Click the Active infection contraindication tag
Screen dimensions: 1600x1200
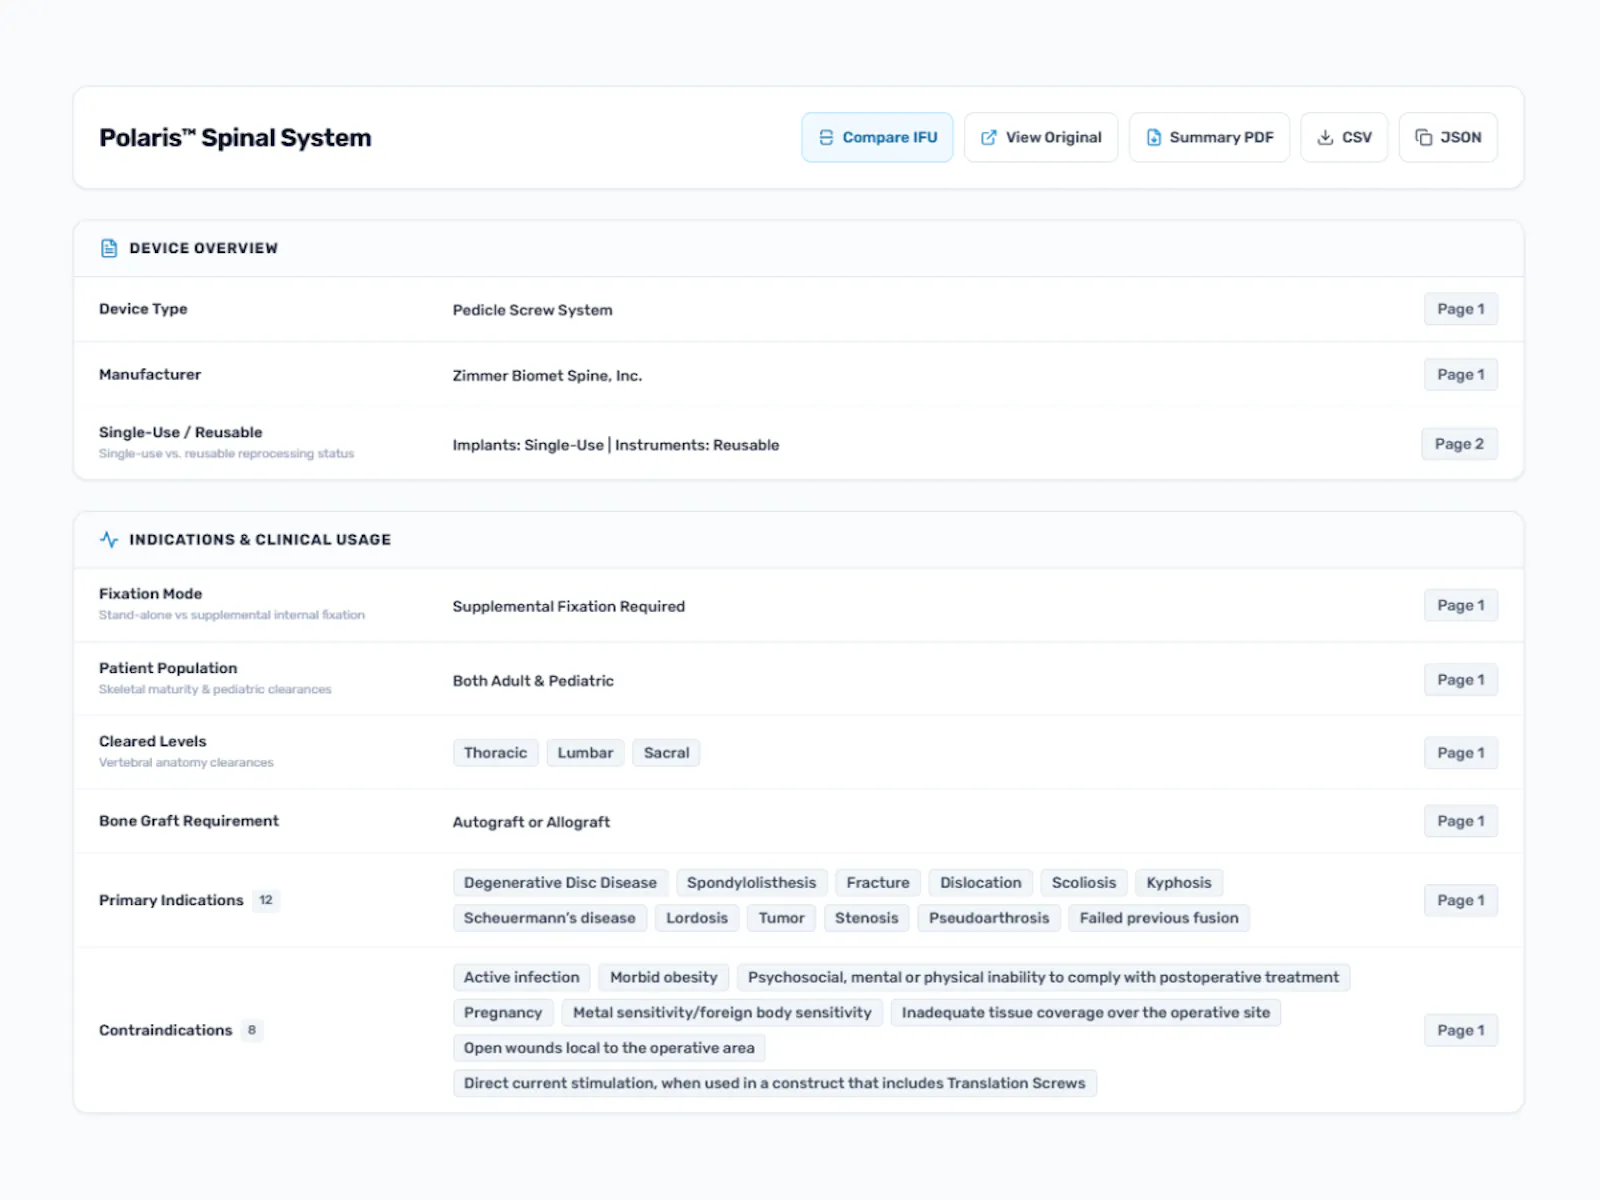(522, 977)
